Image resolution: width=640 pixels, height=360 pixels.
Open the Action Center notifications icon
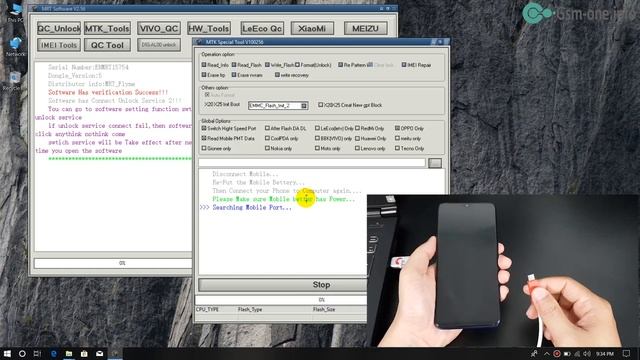pos(627,353)
